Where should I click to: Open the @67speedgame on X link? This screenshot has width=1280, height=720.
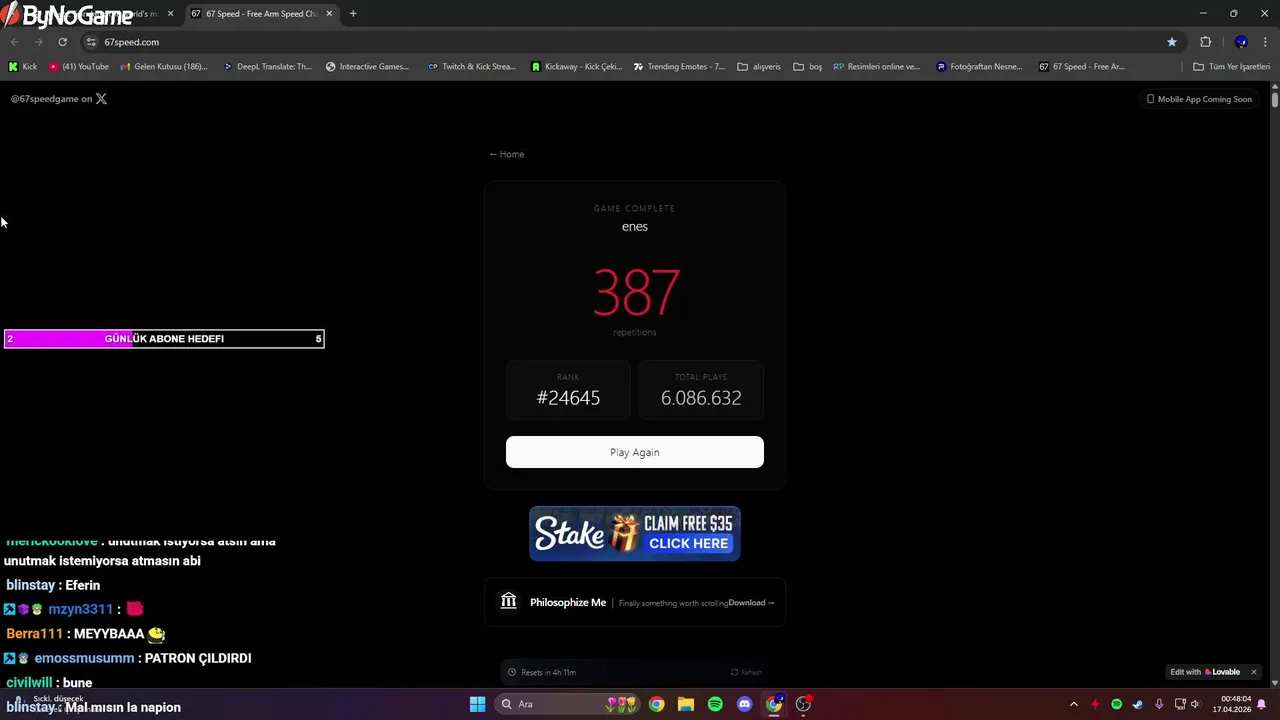(59, 99)
